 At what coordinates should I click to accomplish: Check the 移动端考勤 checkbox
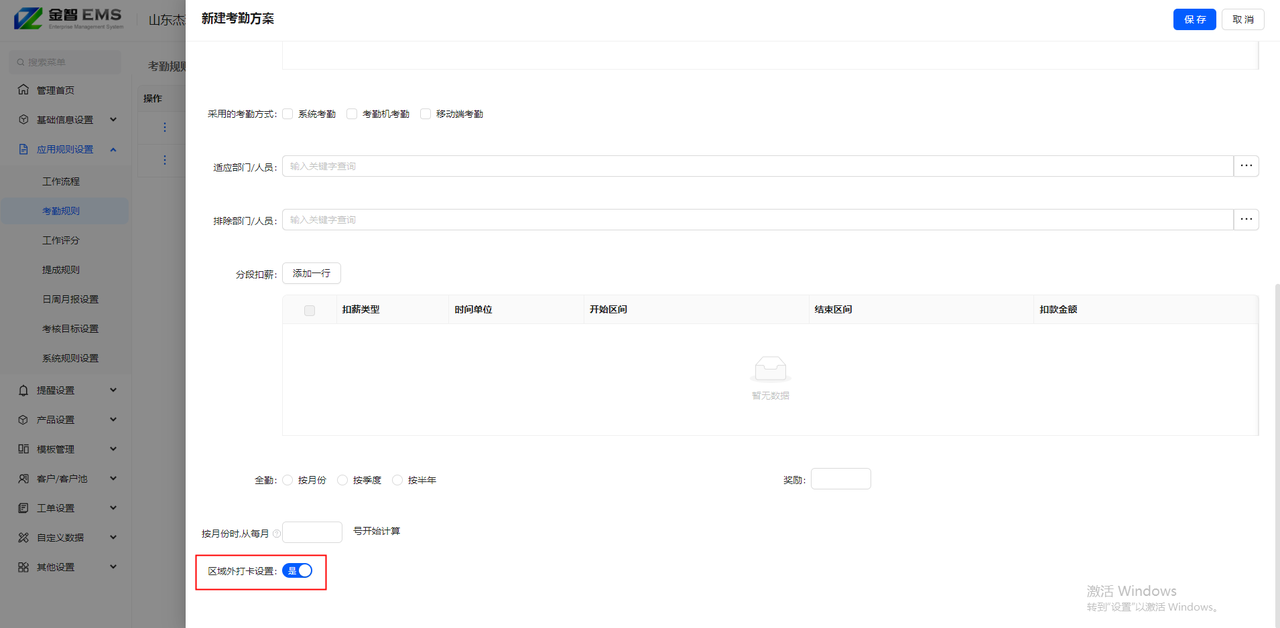426,114
